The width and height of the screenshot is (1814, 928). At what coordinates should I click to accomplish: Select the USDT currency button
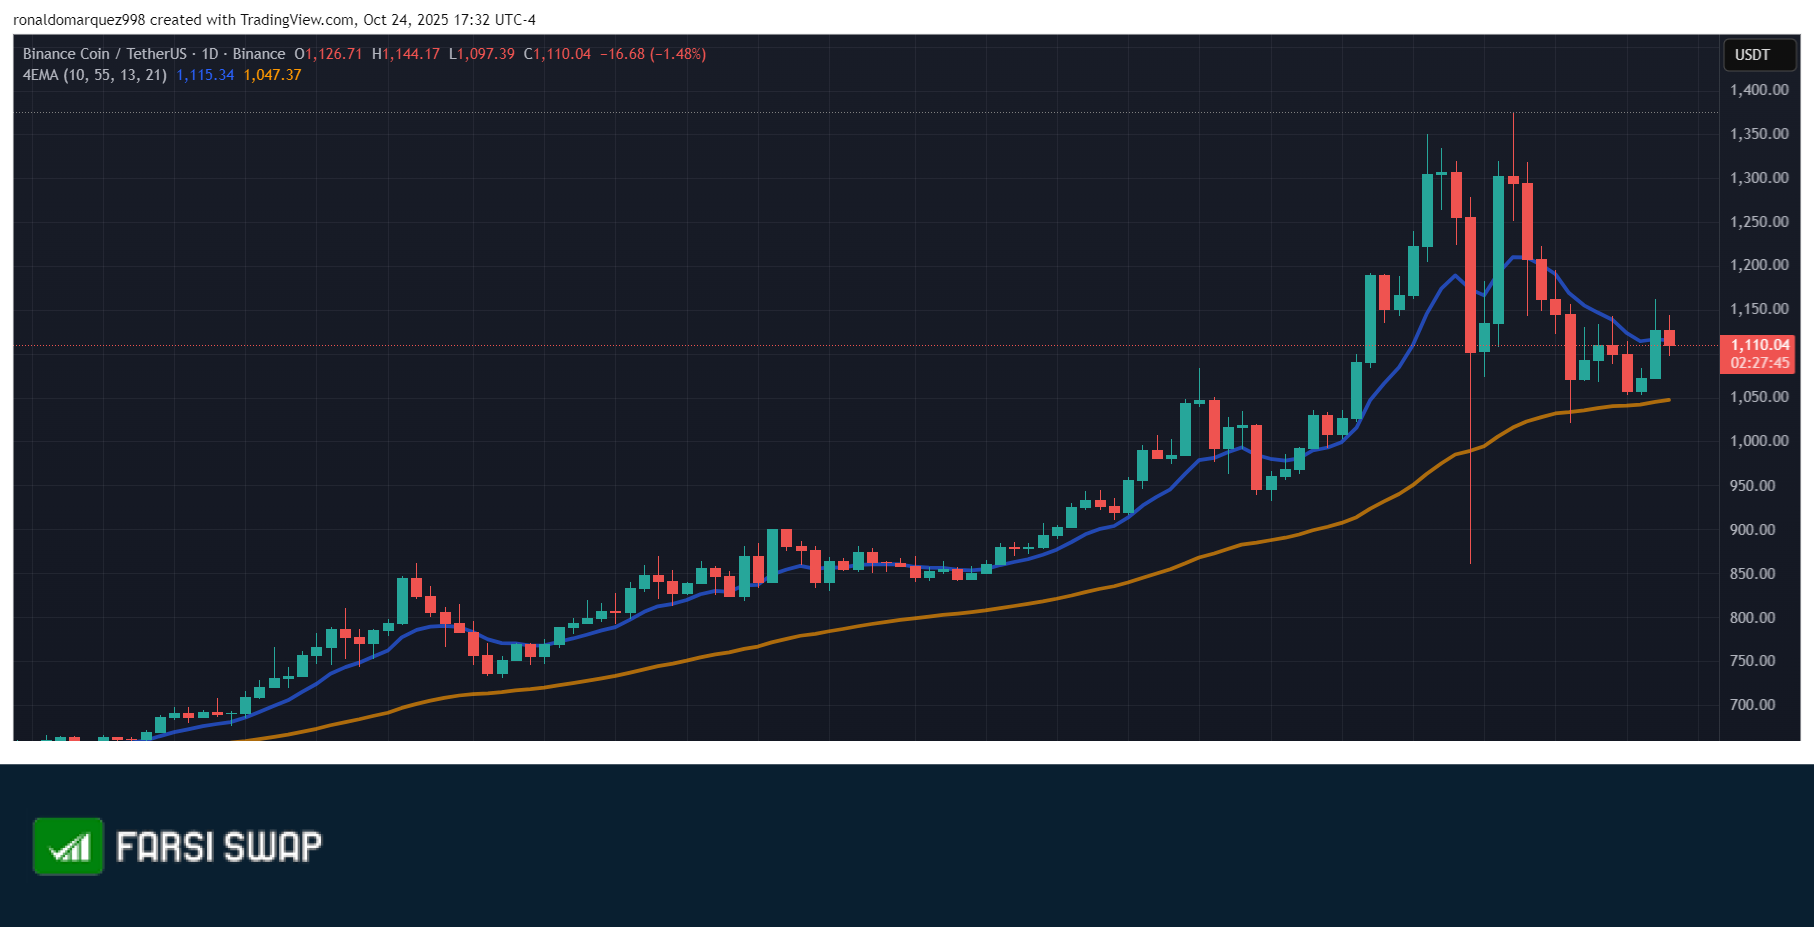pos(1752,55)
